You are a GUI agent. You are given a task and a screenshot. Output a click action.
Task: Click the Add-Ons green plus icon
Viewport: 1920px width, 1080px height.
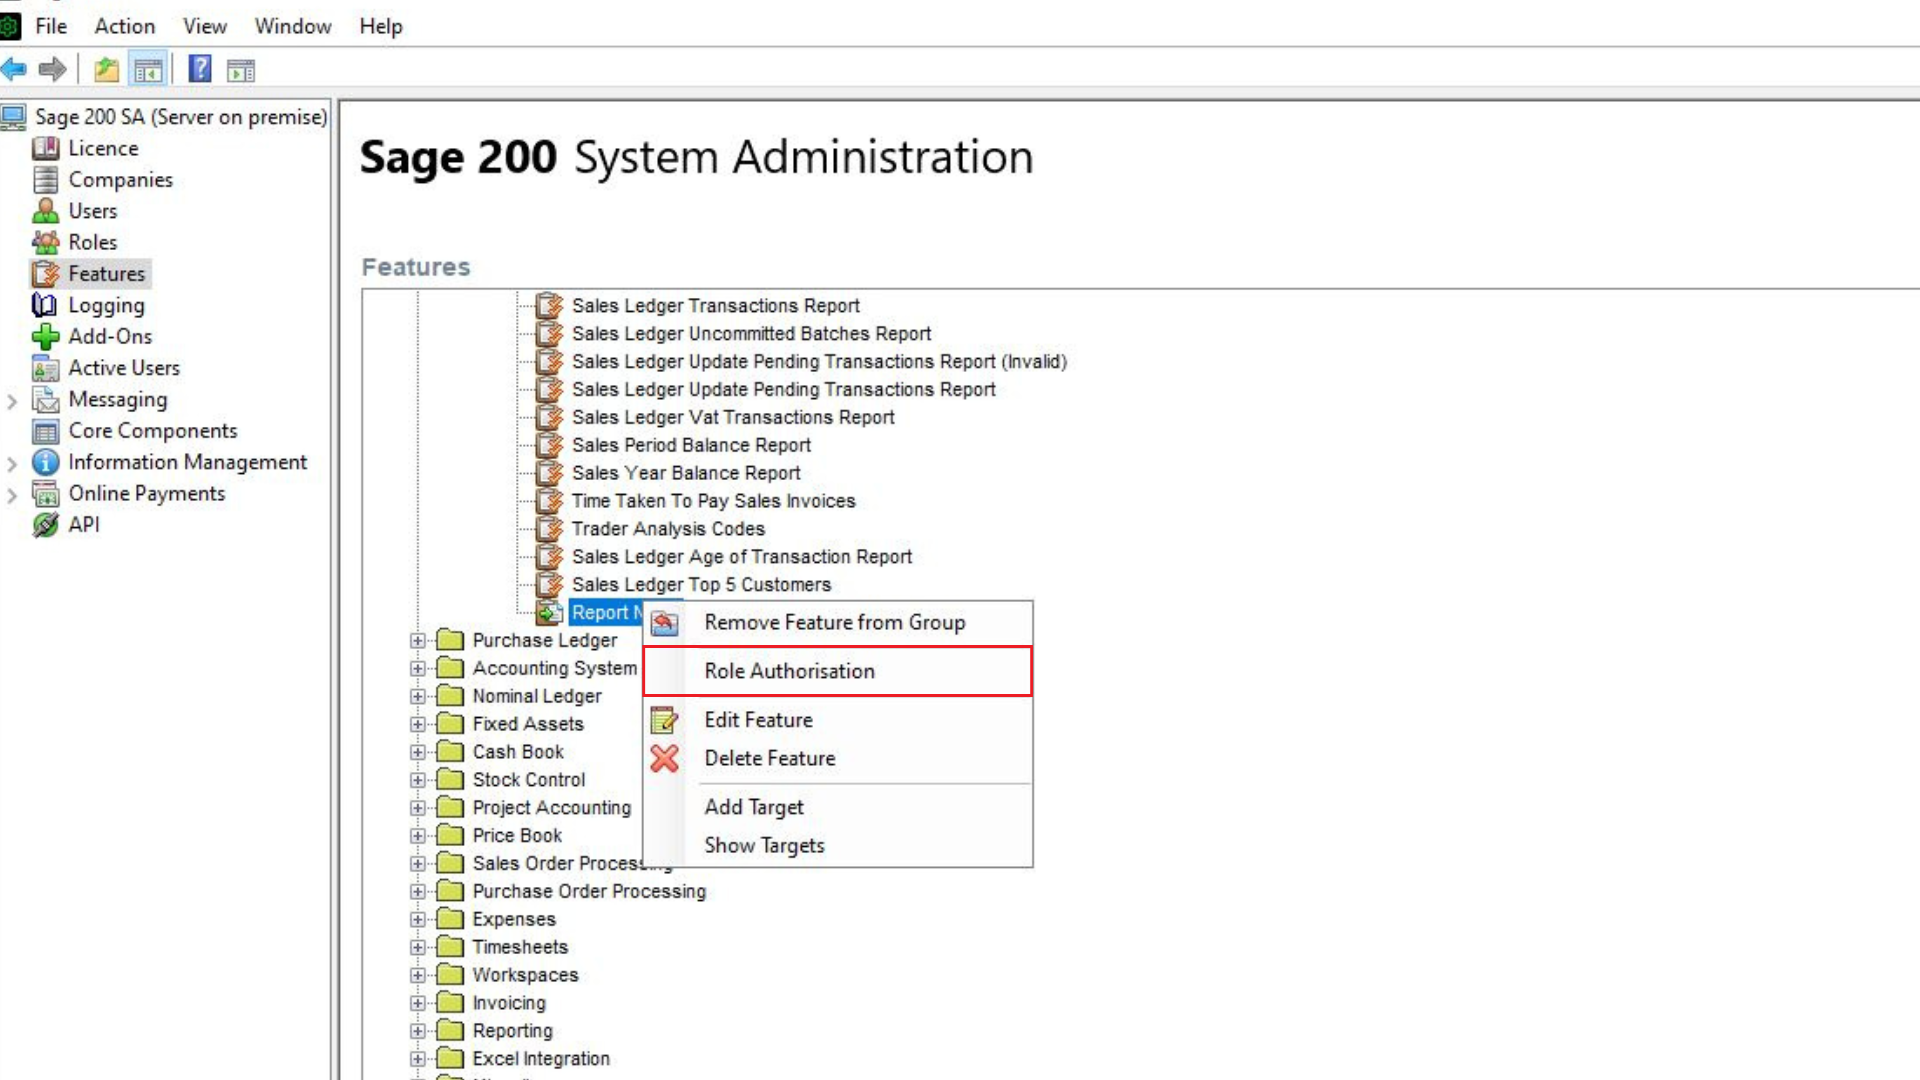(44, 336)
